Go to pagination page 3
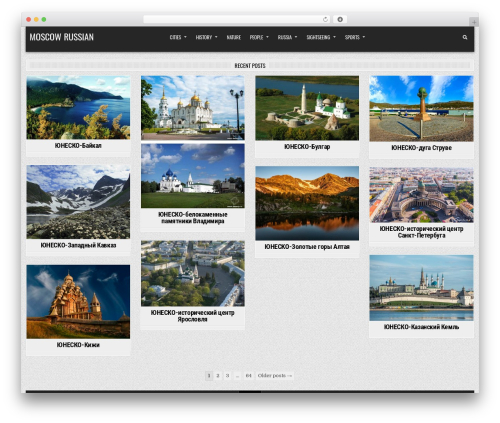This screenshot has width=500, height=423. click(x=227, y=376)
